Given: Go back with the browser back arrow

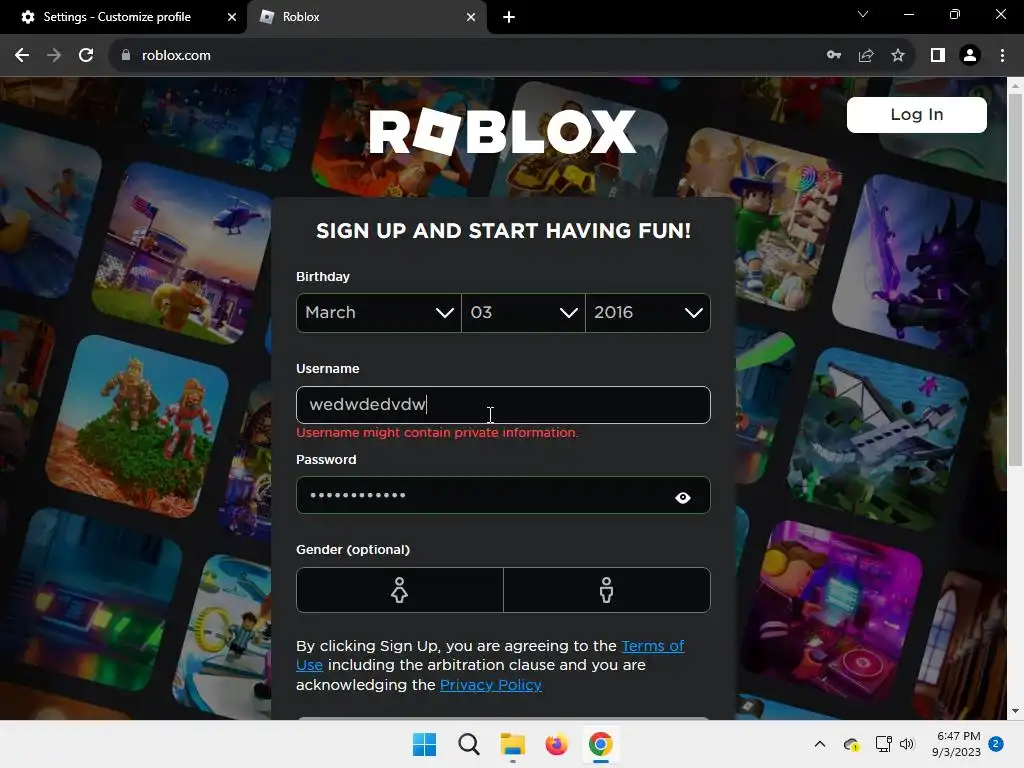Looking at the screenshot, I should (22, 56).
